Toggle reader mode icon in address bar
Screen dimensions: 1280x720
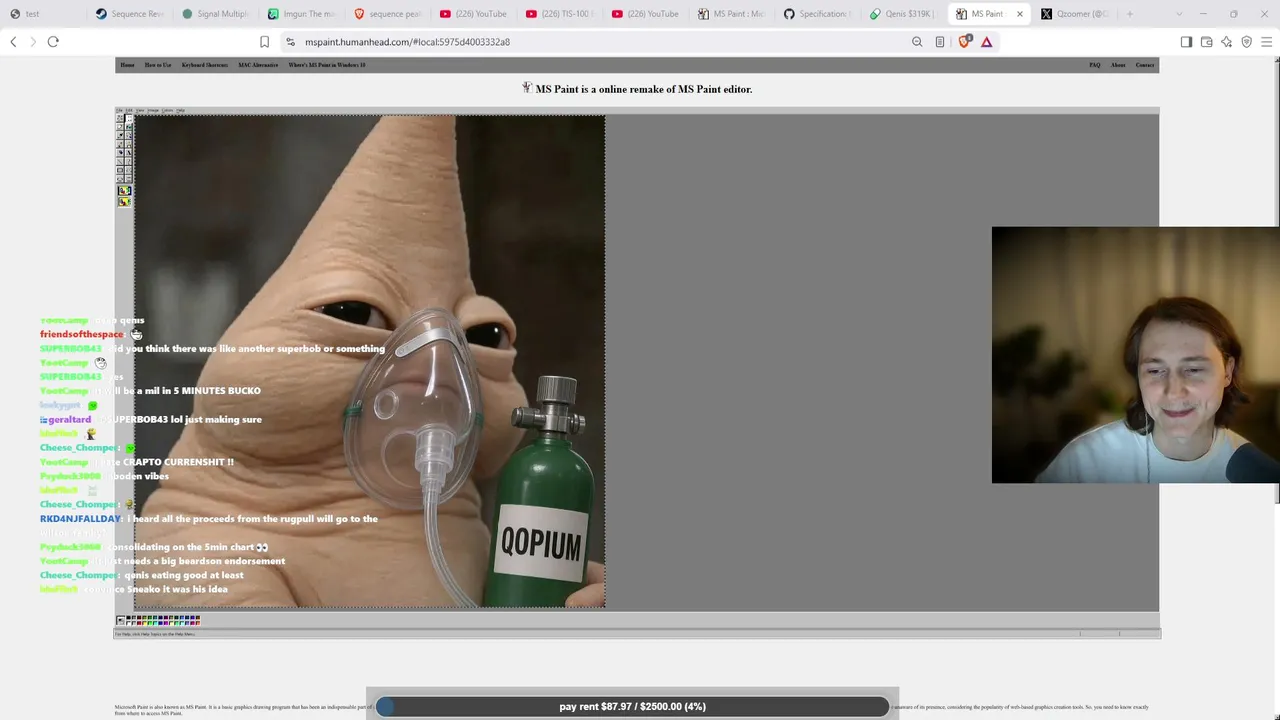(940, 42)
